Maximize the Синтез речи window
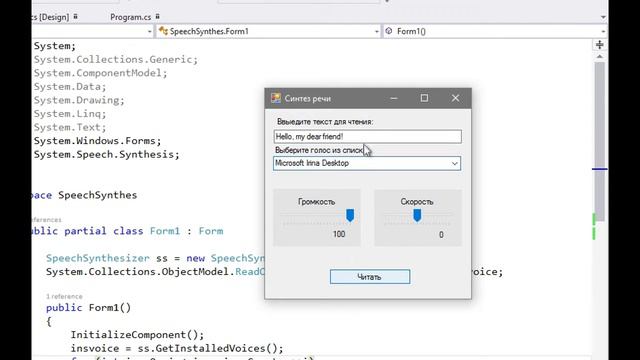Viewport: 640px width, 360px height. coord(424,98)
